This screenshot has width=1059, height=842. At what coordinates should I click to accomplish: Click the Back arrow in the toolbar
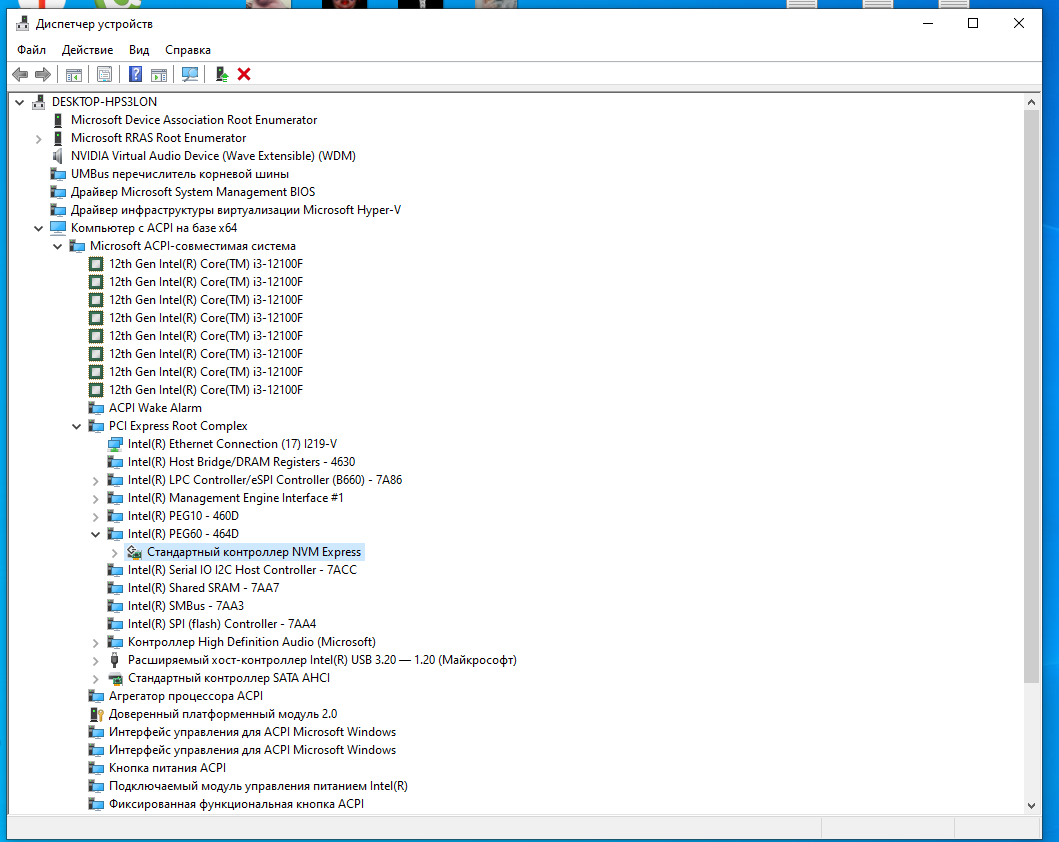20,74
